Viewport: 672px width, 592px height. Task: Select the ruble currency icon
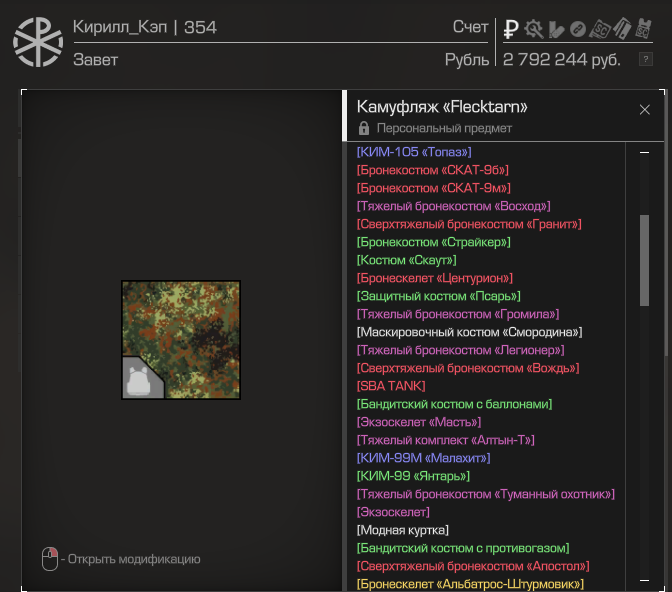coord(511,29)
